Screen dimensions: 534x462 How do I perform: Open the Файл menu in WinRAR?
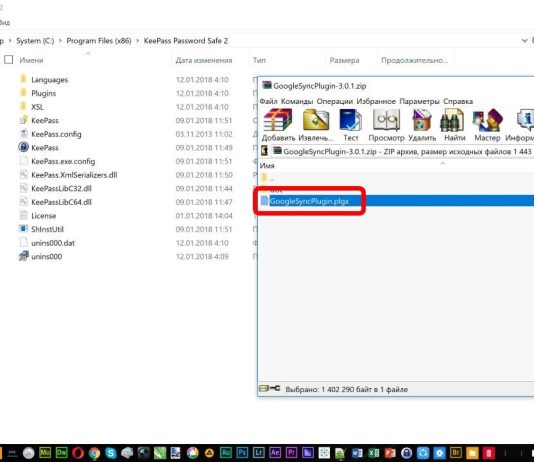(268, 101)
